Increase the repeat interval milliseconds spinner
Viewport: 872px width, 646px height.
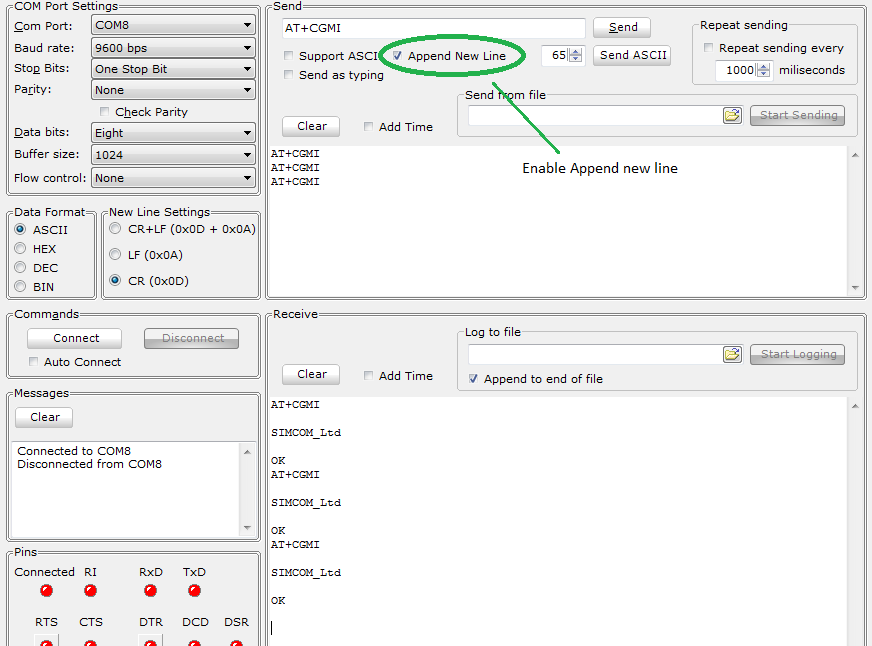pyautogui.click(x=765, y=66)
